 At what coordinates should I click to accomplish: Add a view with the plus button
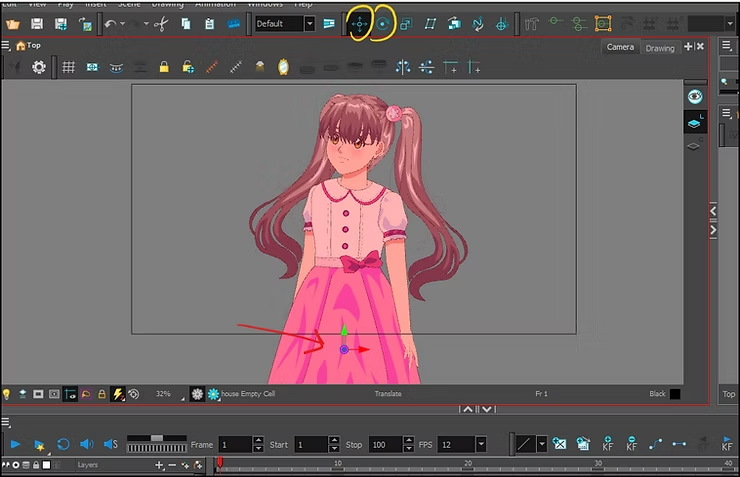[x=688, y=46]
